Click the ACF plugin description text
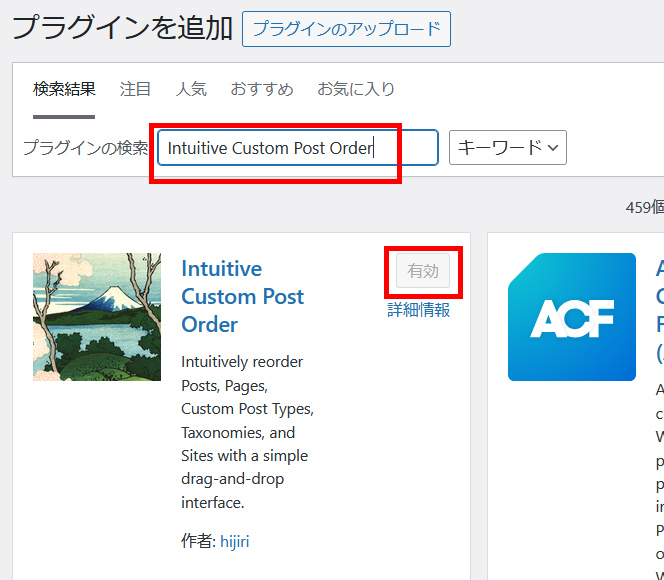The image size is (664, 580). click(659, 470)
